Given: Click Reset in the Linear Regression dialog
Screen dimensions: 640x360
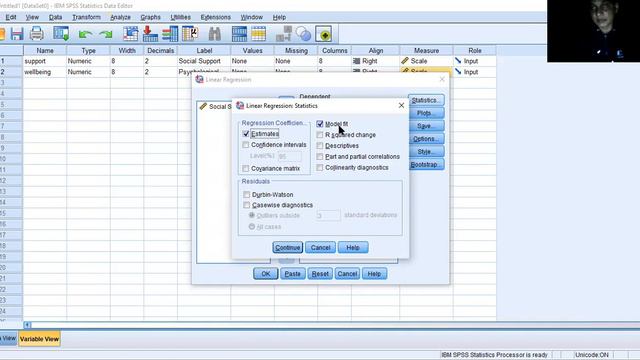Looking at the screenshot, I should (320, 273).
